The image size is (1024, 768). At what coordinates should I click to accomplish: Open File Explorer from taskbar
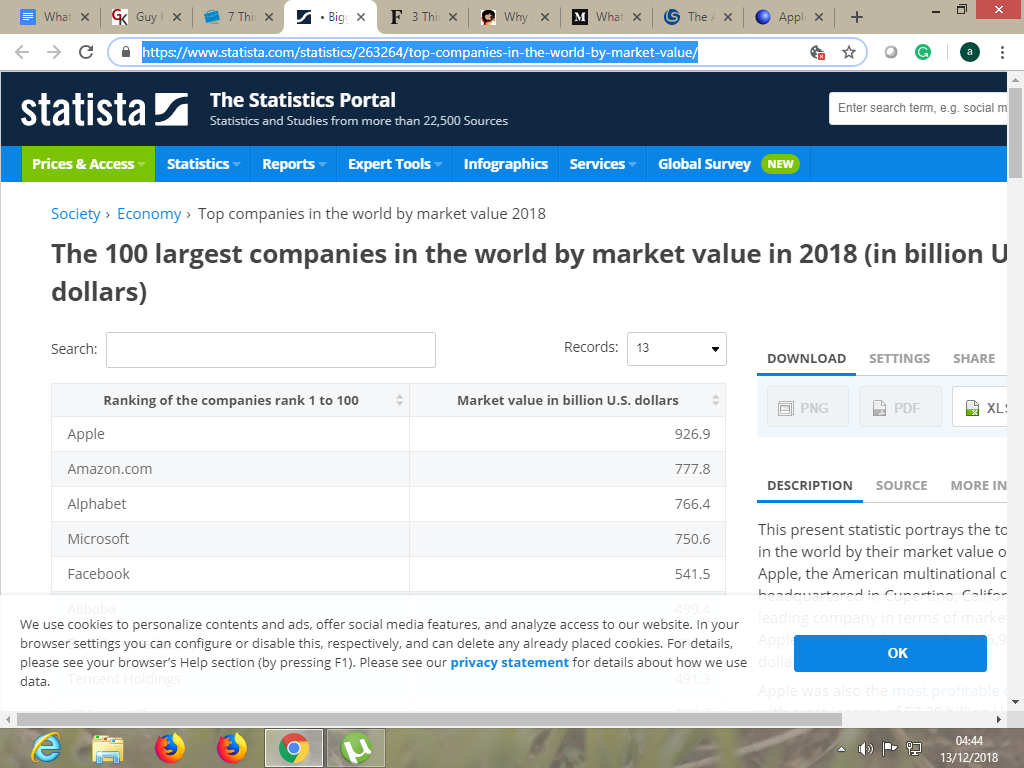pyautogui.click(x=108, y=748)
